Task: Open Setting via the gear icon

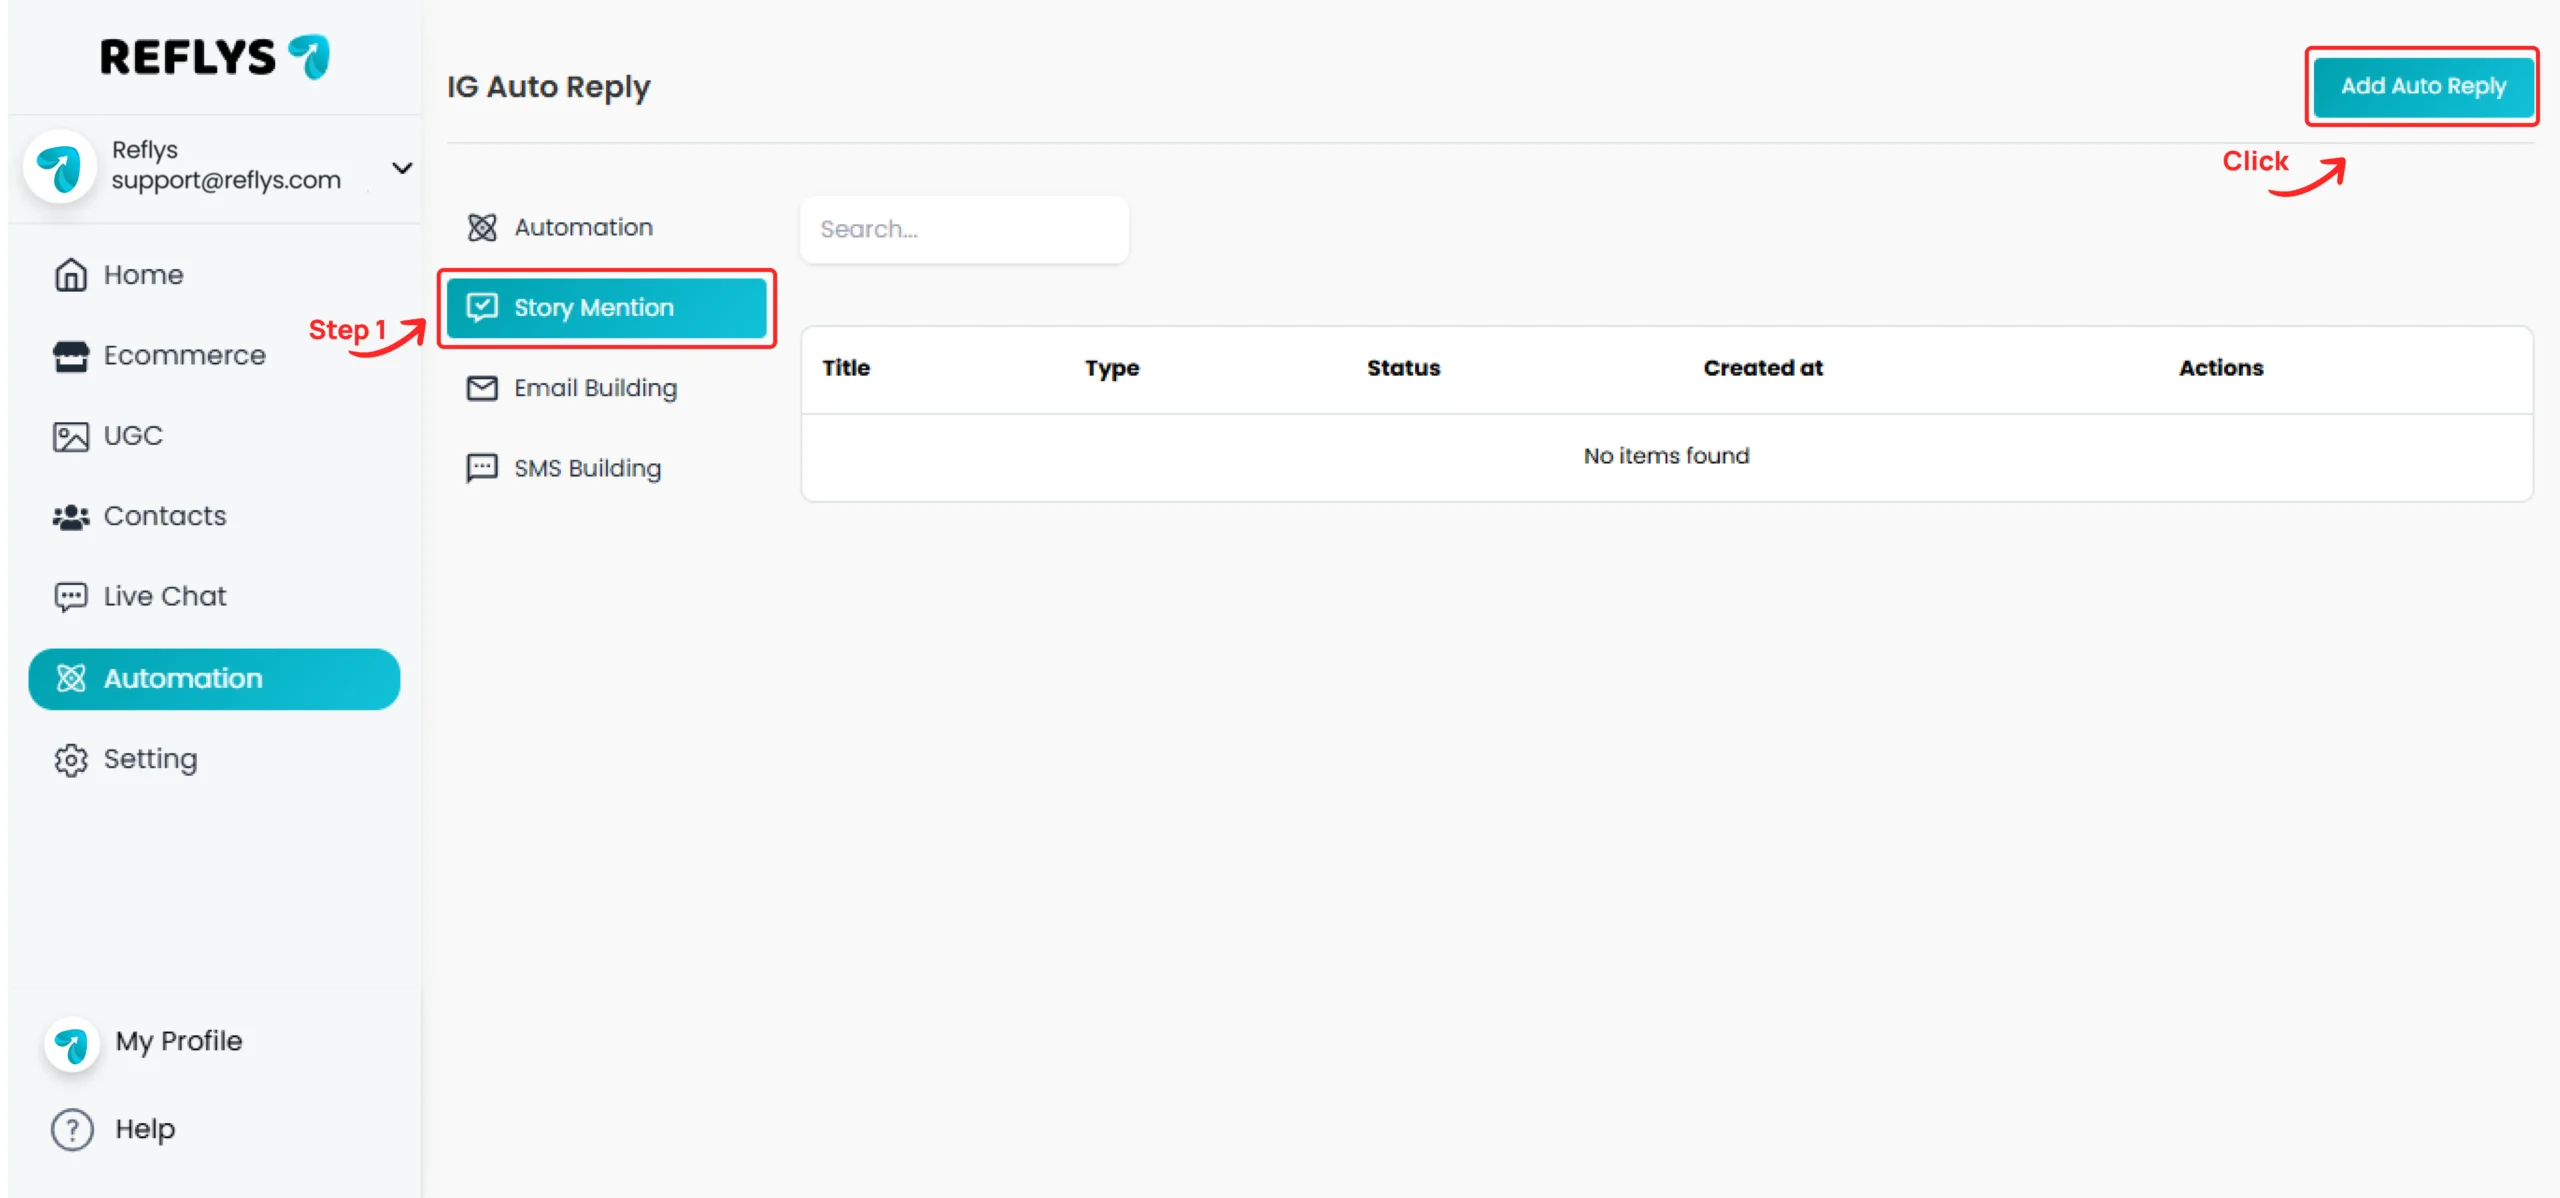Action: tap(70, 760)
